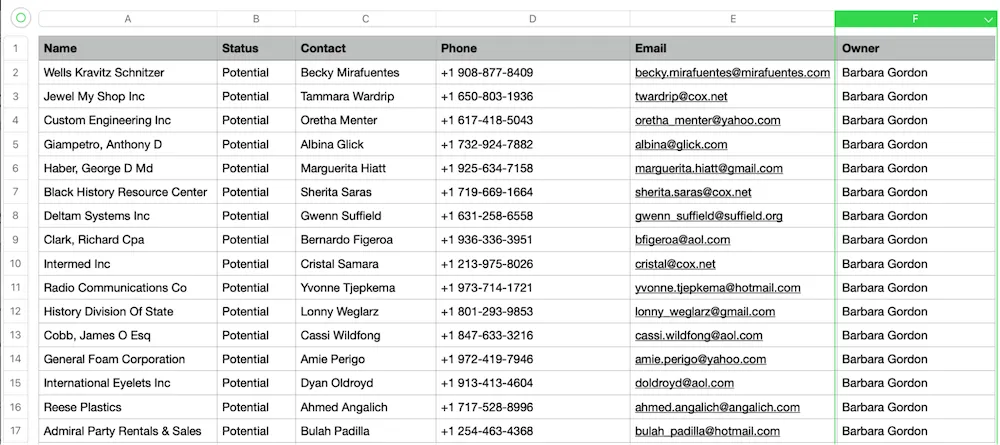Select column E header
This screenshot has height=445, width=1000.
[733, 19]
